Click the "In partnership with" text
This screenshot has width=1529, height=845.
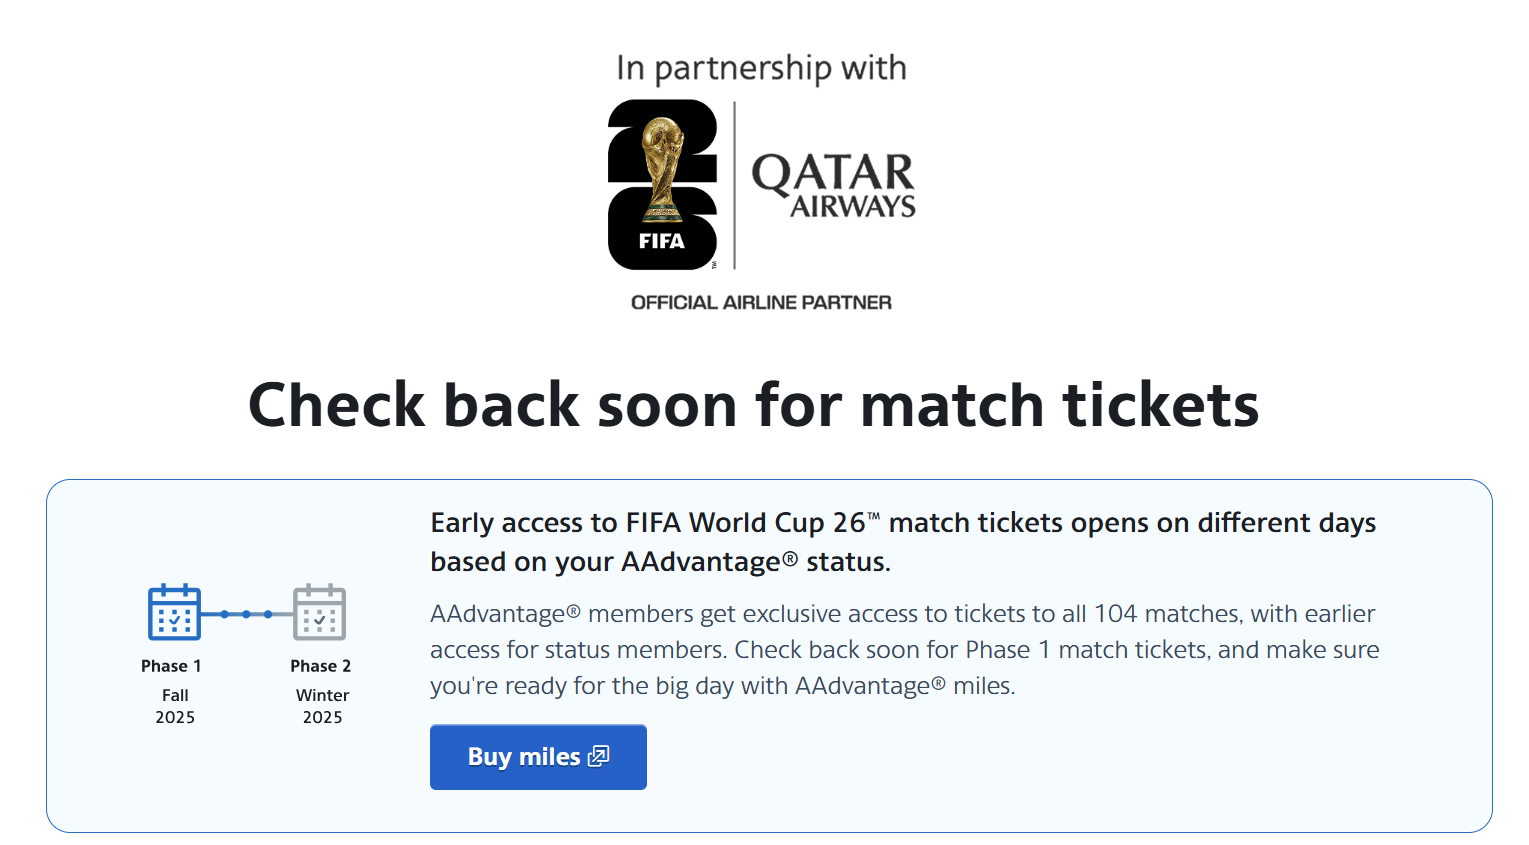pos(761,68)
